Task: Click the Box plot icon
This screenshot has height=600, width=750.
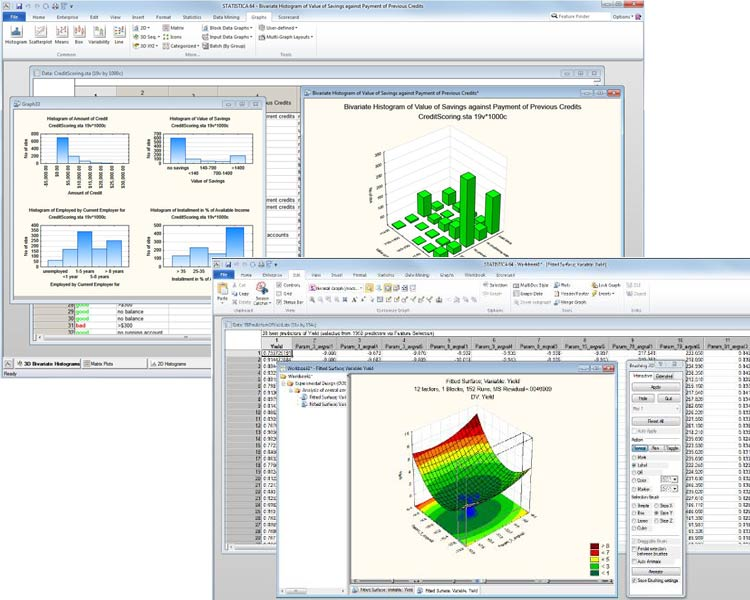Action: click(79, 32)
